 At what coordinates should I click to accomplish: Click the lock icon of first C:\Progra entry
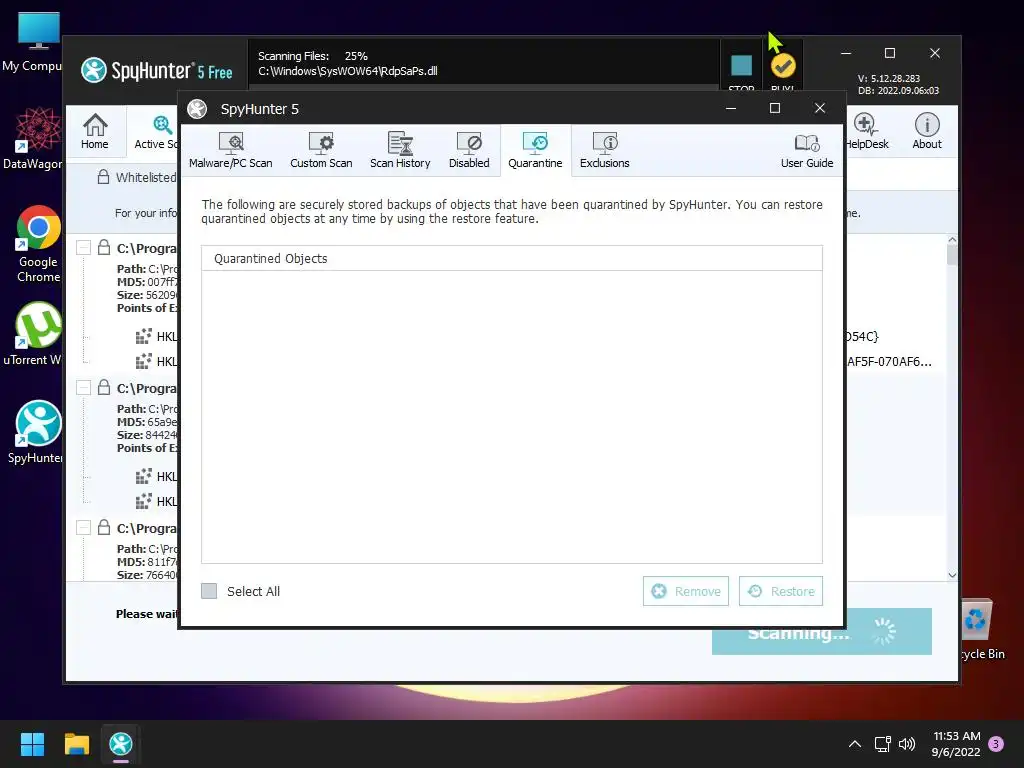tap(104, 247)
